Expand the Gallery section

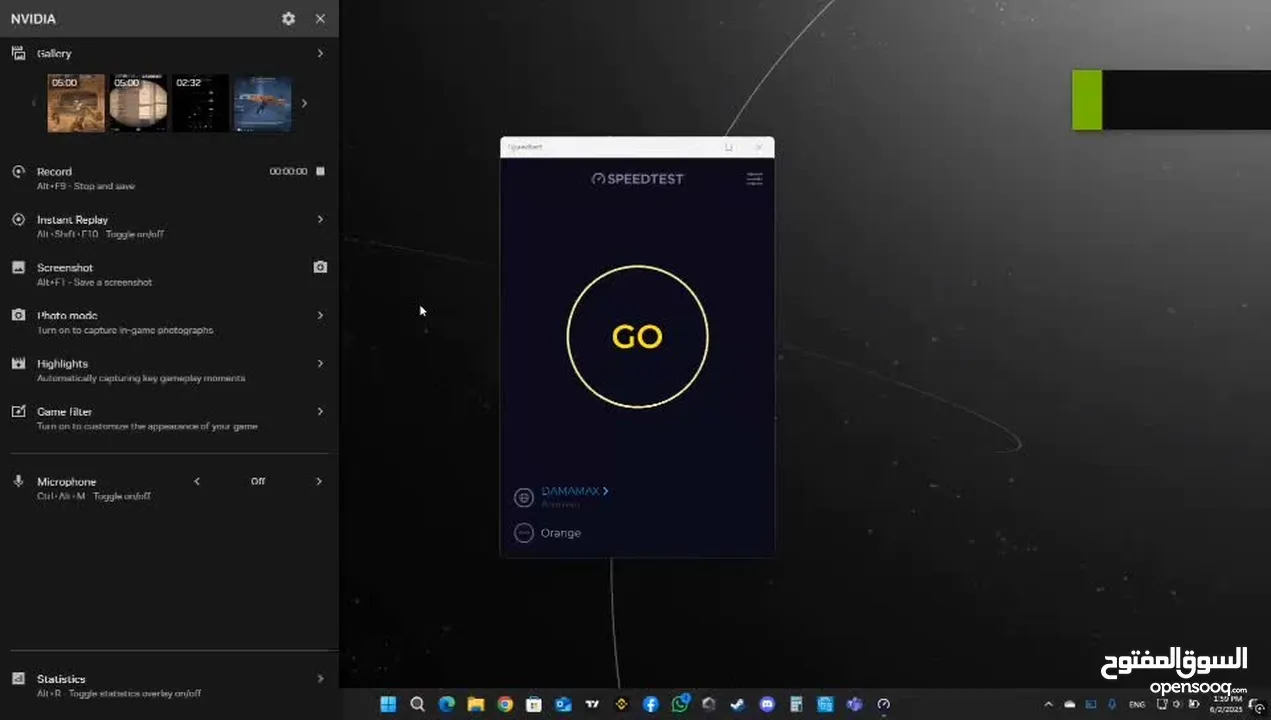[x=320, y=53]
